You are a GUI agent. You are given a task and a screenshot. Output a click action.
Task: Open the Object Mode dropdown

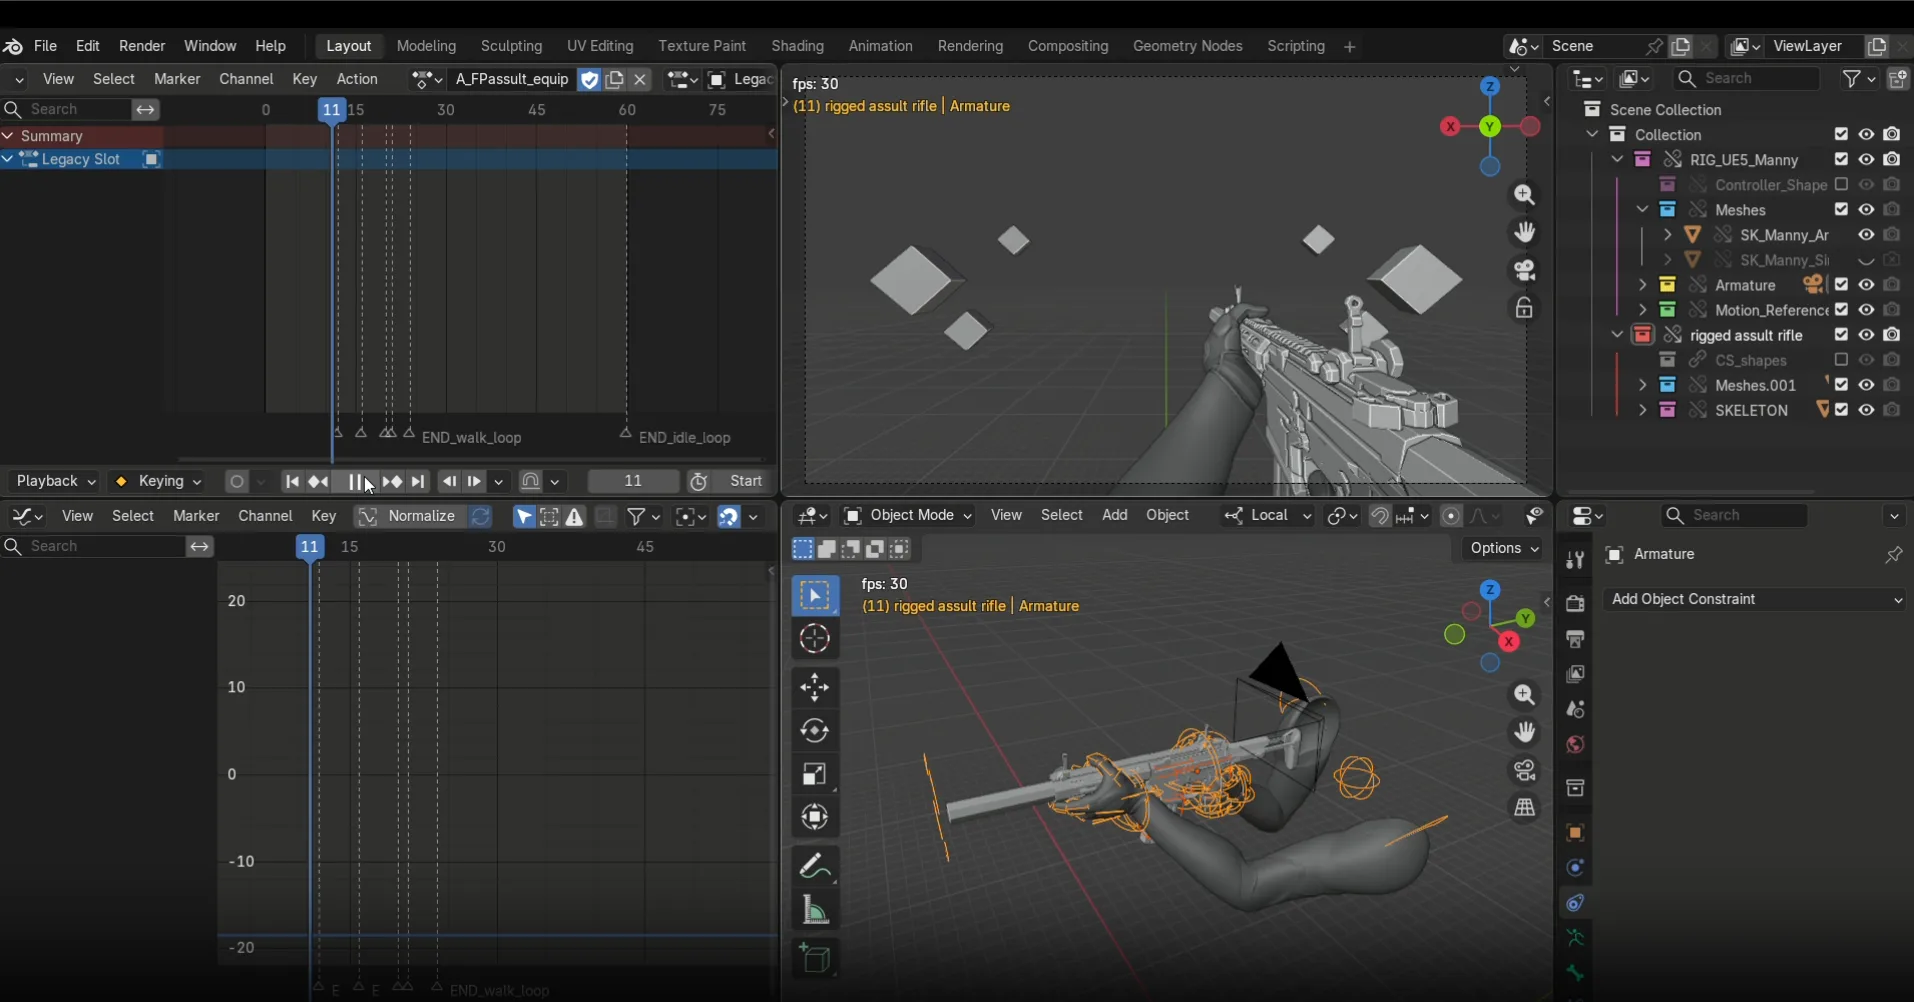click(908, 516)
